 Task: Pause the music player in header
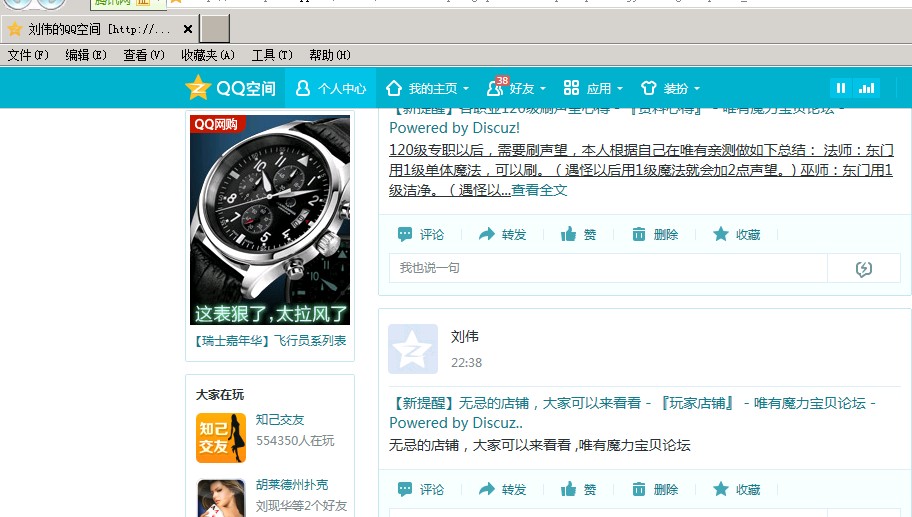pyautogui.click(x=841, y=88)
